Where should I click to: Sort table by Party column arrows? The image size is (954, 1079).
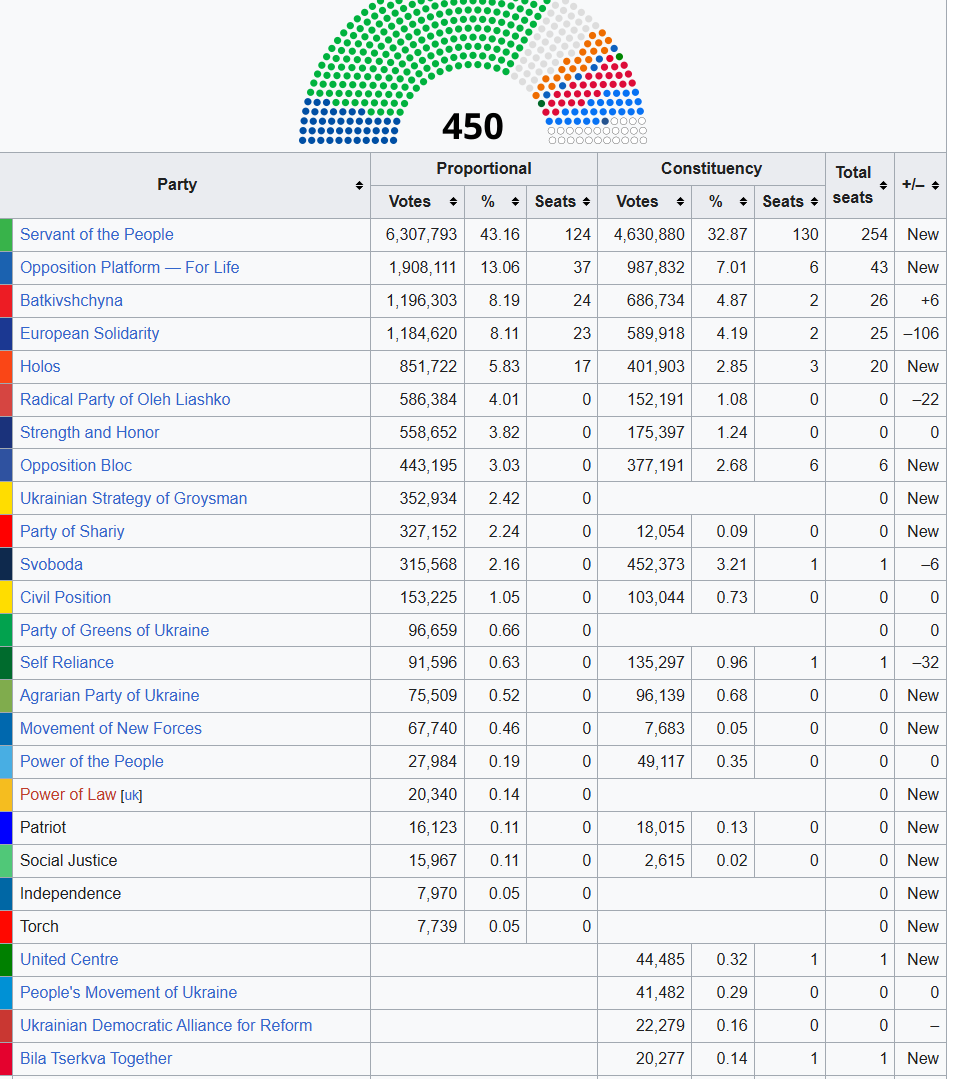pyautogui.click(x=359, y=186)
